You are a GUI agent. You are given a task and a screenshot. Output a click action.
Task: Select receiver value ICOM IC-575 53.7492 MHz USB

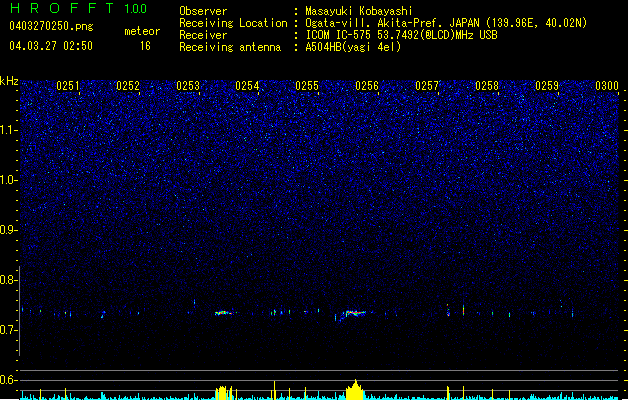point(402,35)
